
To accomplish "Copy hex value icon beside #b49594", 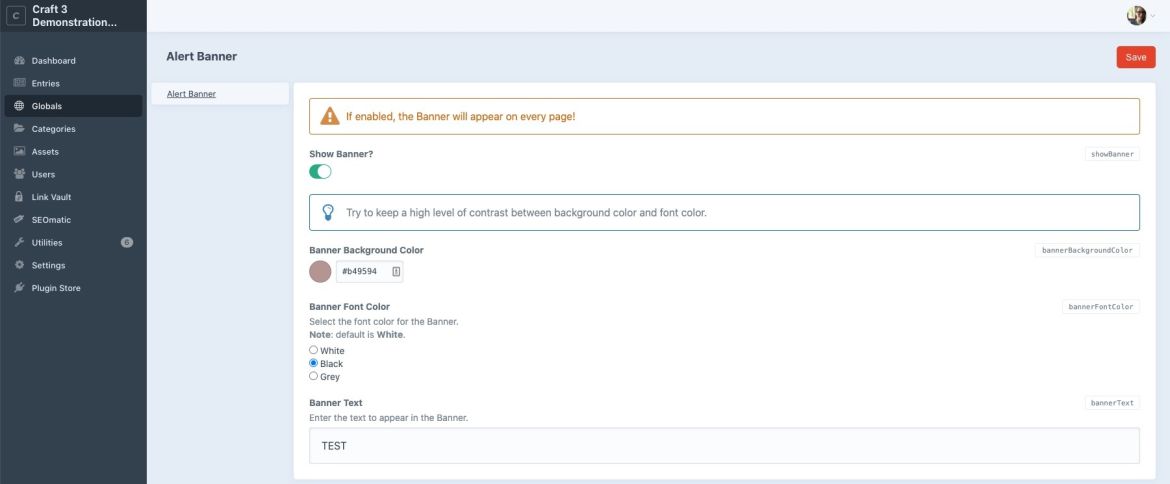I will click(396, 272).
